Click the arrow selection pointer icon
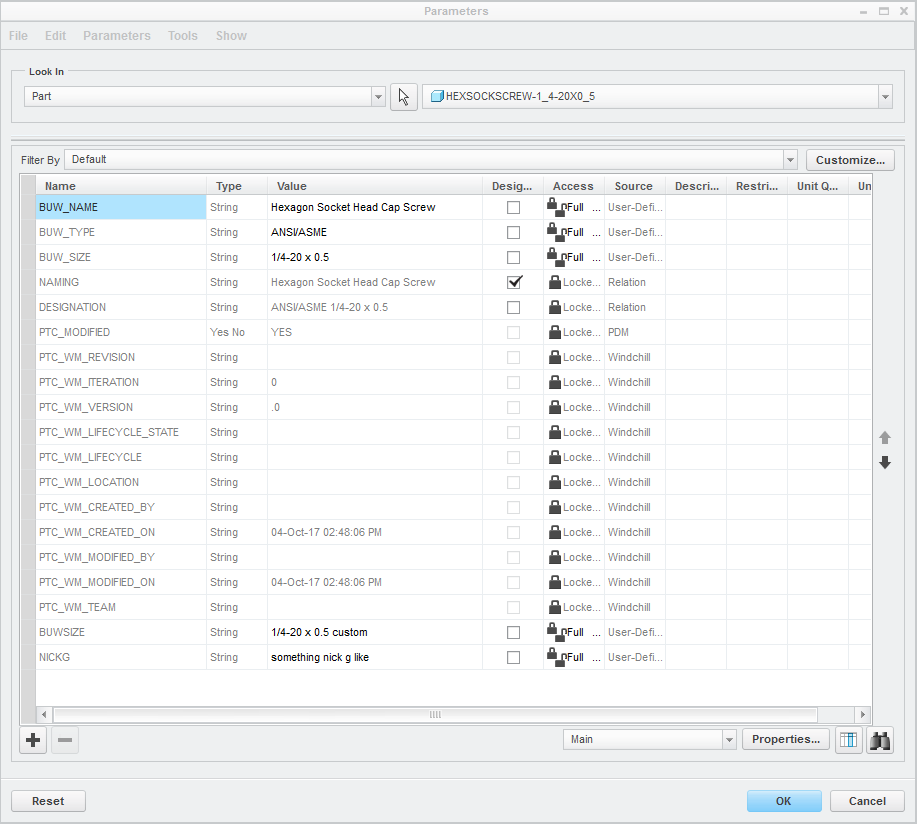 click(404, 97)
